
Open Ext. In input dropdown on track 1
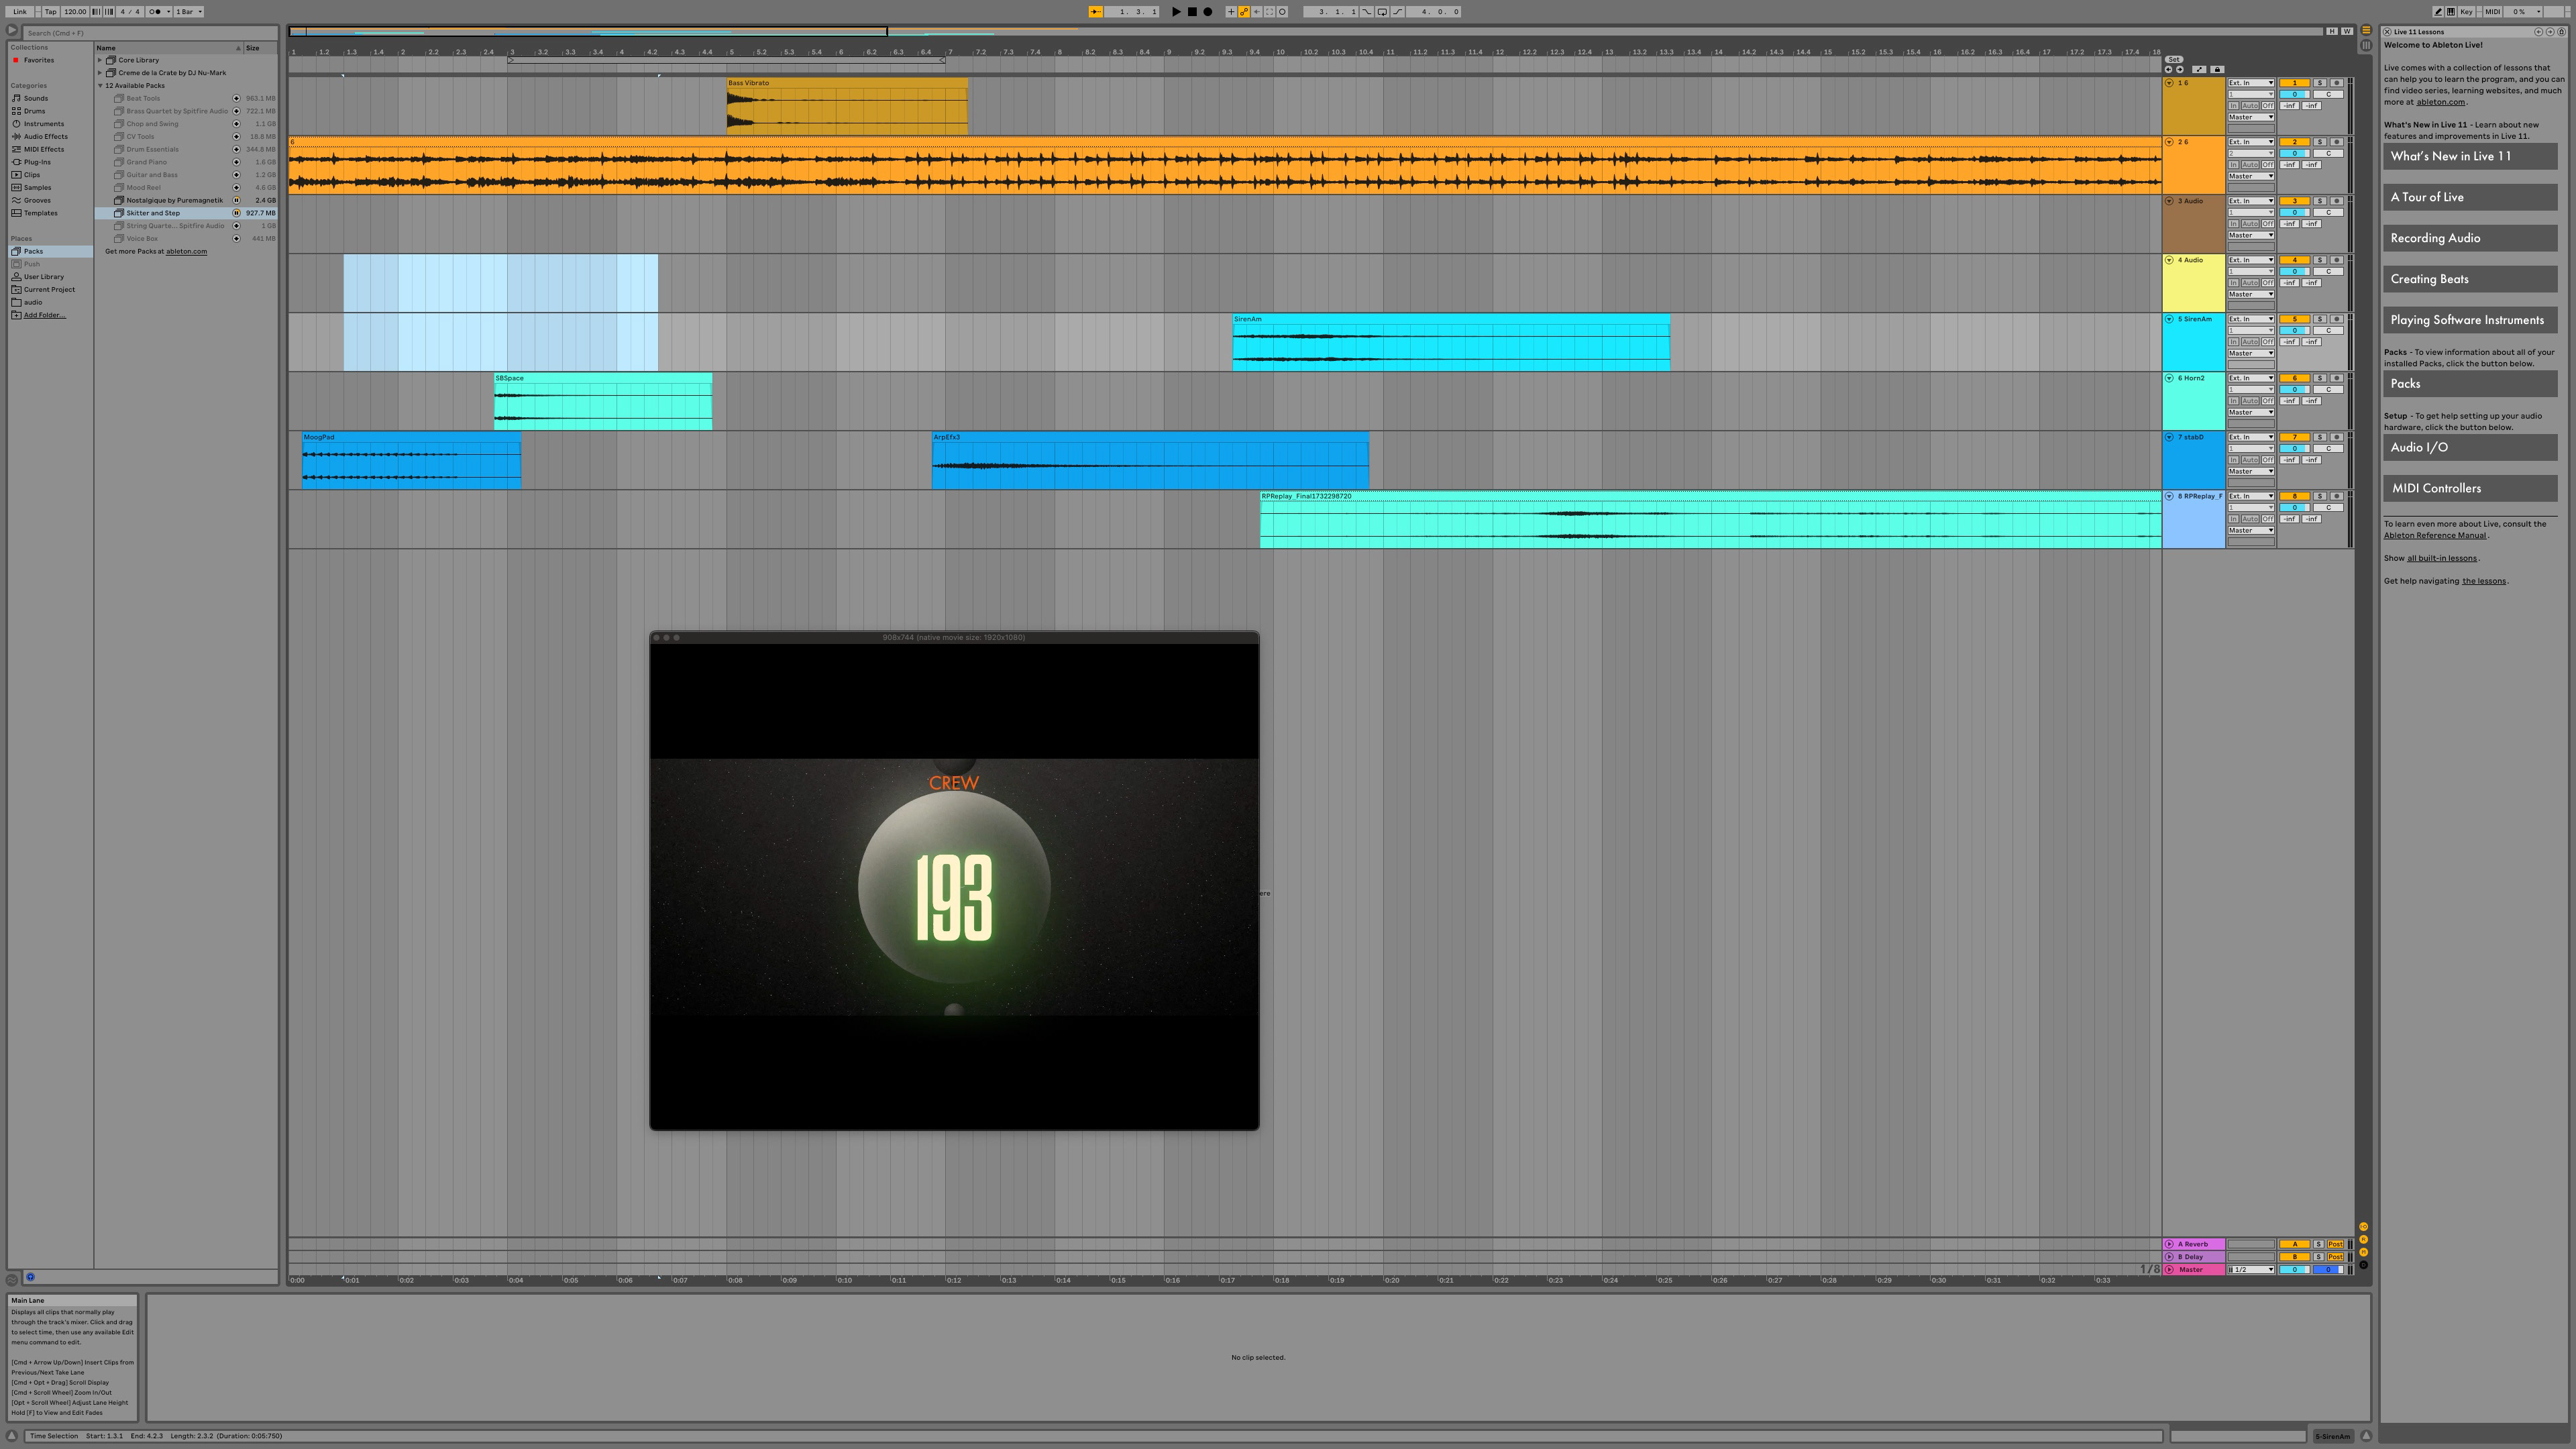2250,83
